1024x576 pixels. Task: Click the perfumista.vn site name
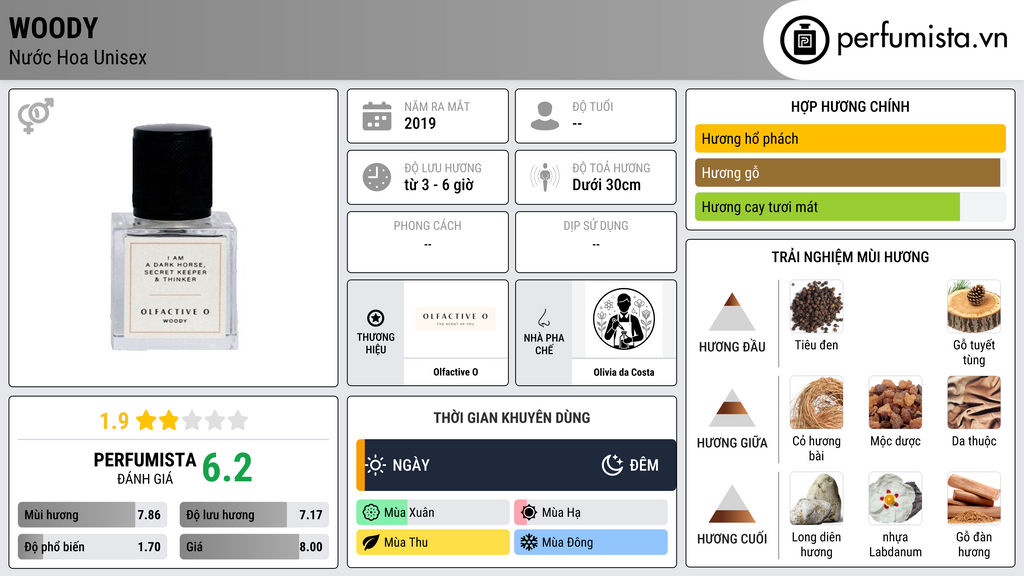pos(922,38)
